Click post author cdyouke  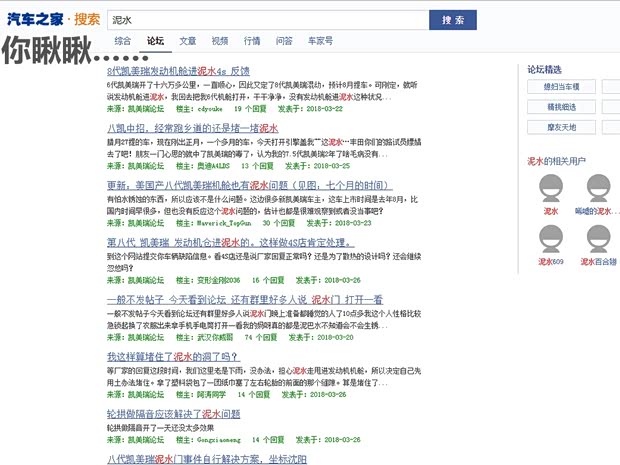[x=210, y=109]
